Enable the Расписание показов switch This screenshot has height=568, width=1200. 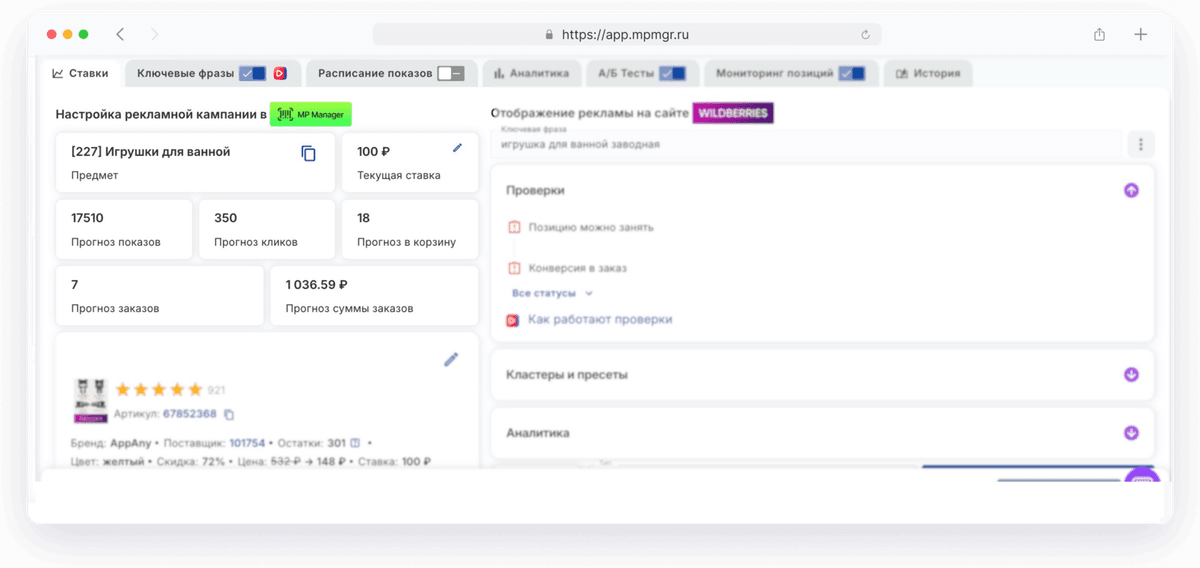pyautogui.click(x=451, y=73)
